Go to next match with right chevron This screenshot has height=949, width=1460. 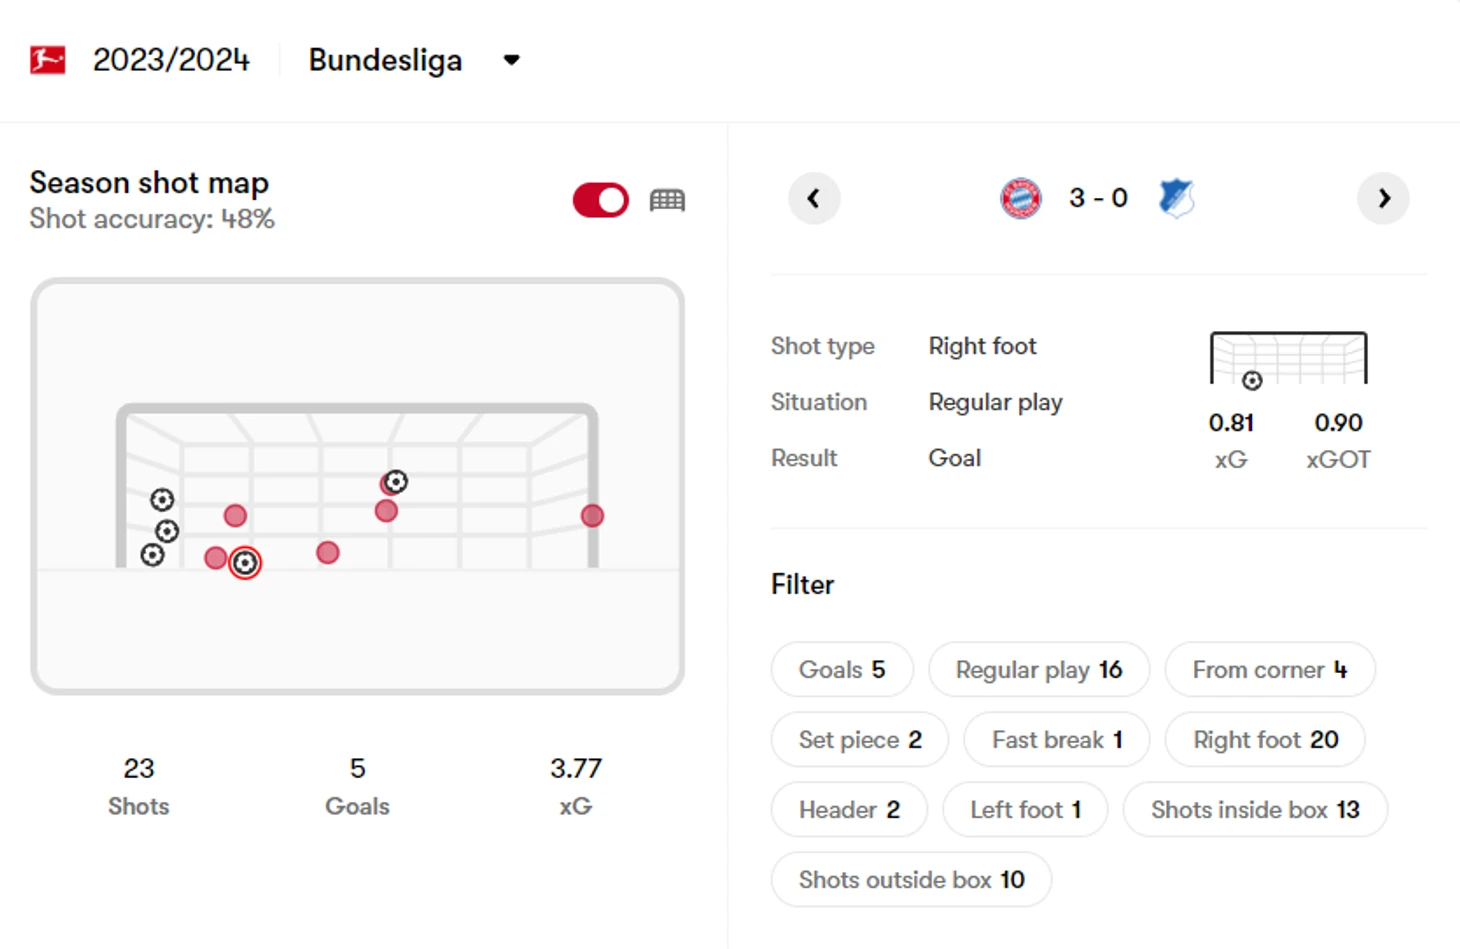point(1383,198)
